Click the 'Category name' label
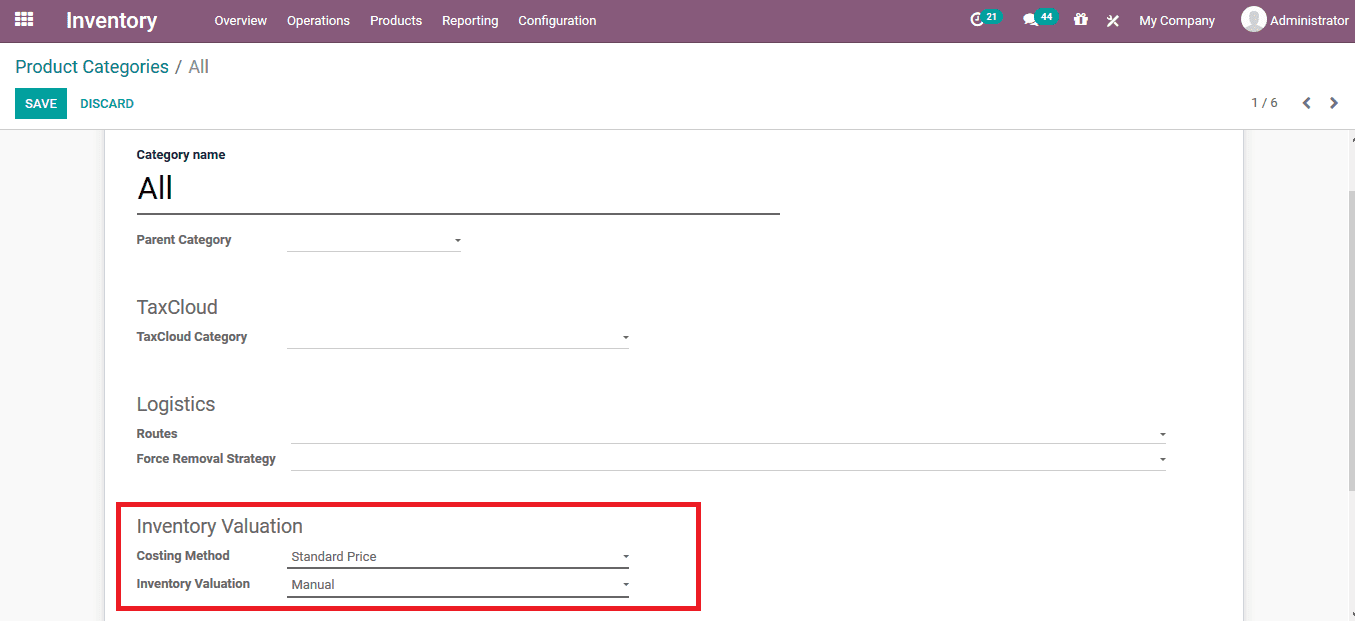 tap(181, 155)
